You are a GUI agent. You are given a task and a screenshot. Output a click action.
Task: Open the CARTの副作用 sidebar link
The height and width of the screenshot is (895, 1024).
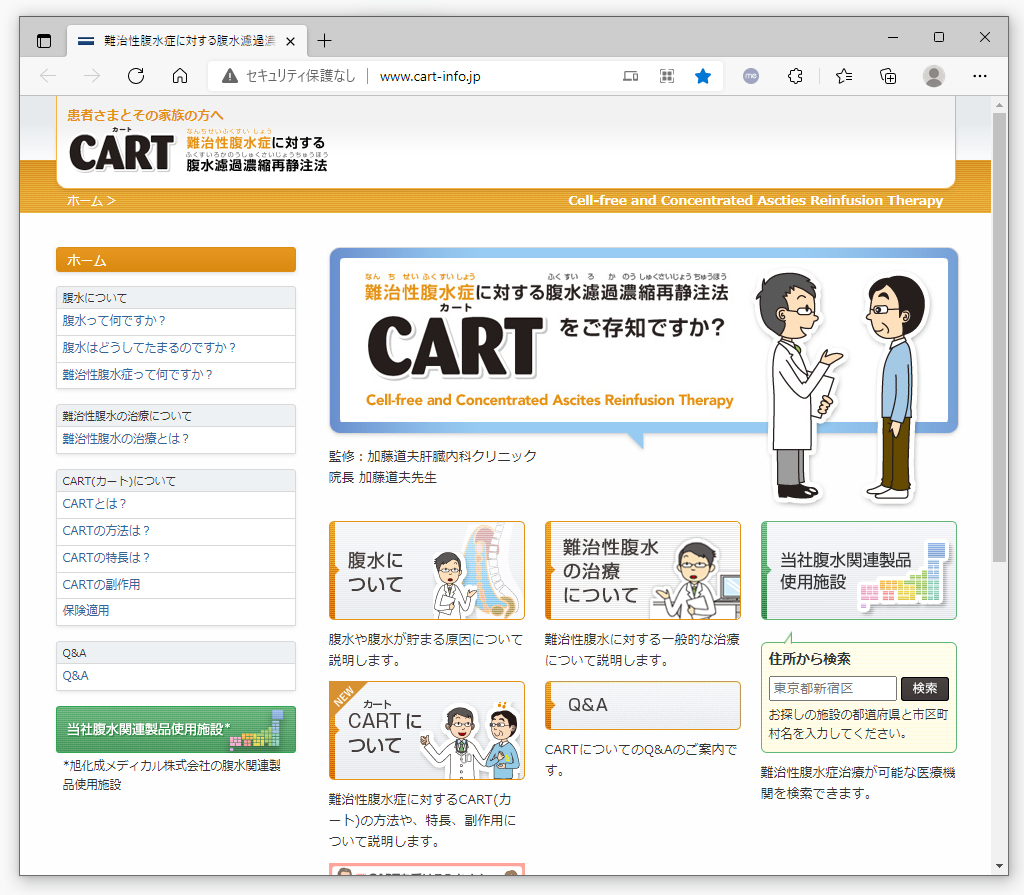tap(101, 584)
